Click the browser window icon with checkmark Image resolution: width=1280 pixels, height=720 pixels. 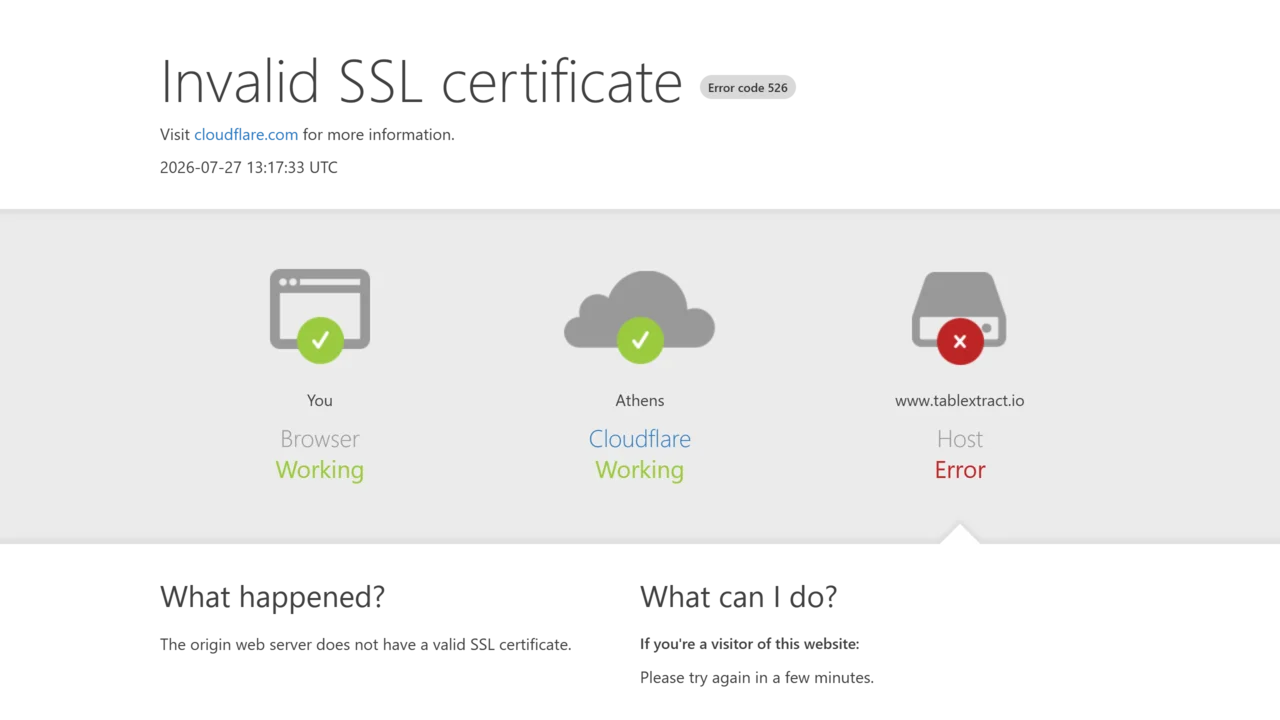[x=320, y=315]
